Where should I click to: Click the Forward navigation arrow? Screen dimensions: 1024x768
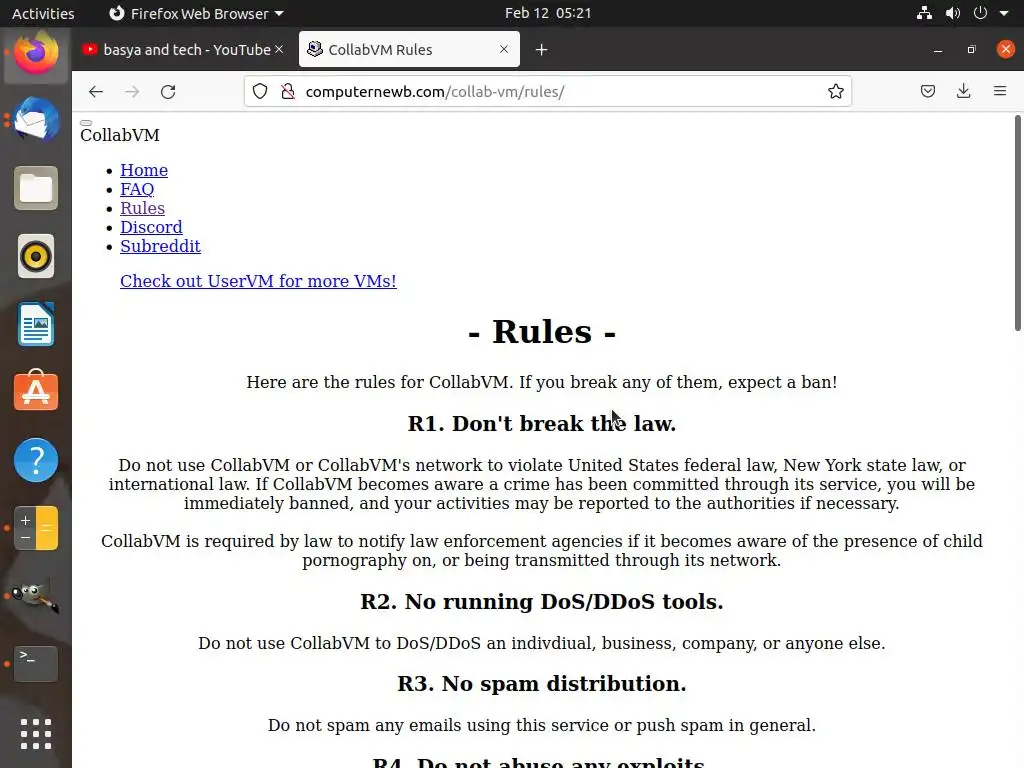[132, 91]
